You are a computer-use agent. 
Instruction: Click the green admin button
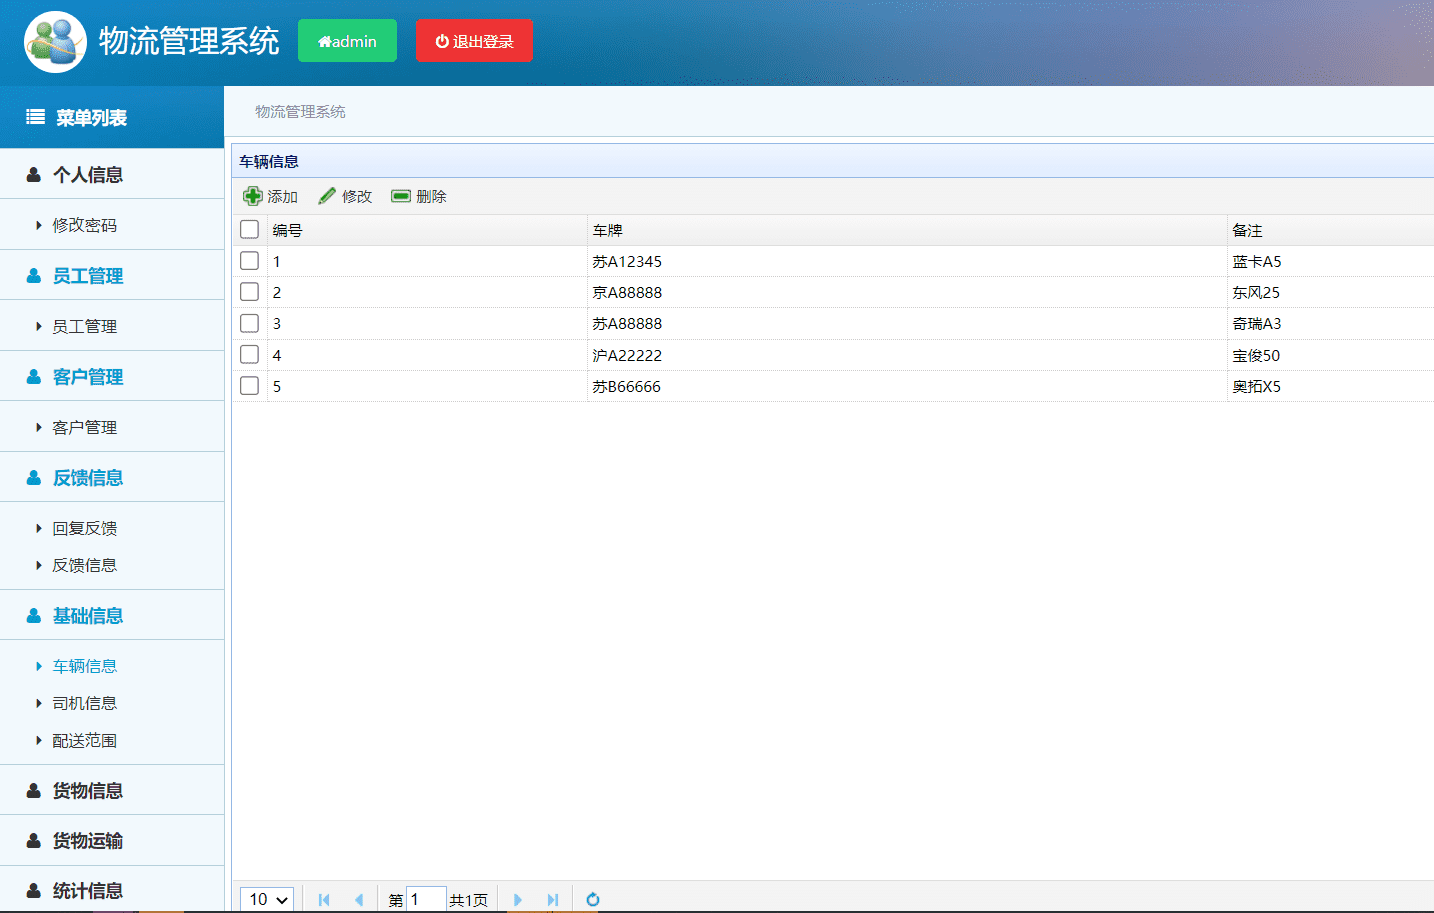347,41
